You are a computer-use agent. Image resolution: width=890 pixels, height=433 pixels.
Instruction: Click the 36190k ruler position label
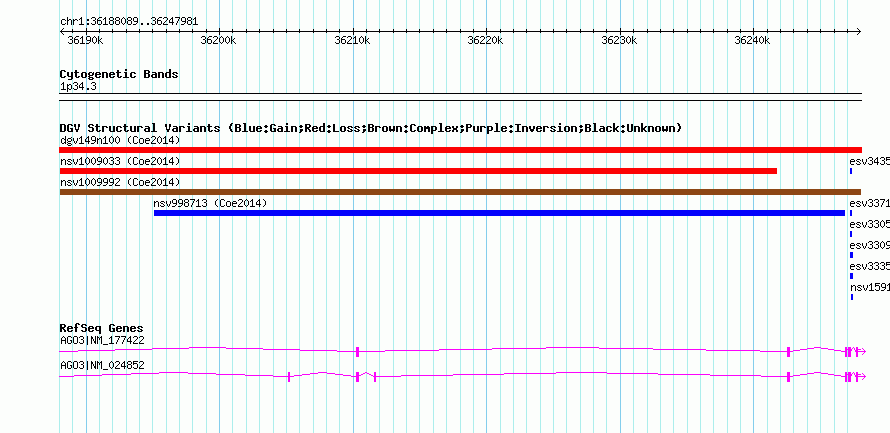coord(85,40)
